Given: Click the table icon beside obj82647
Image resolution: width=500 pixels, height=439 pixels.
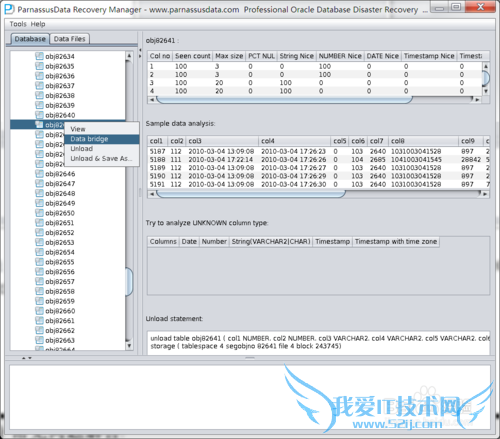Looking at the screenshot, I should point(39,183).
